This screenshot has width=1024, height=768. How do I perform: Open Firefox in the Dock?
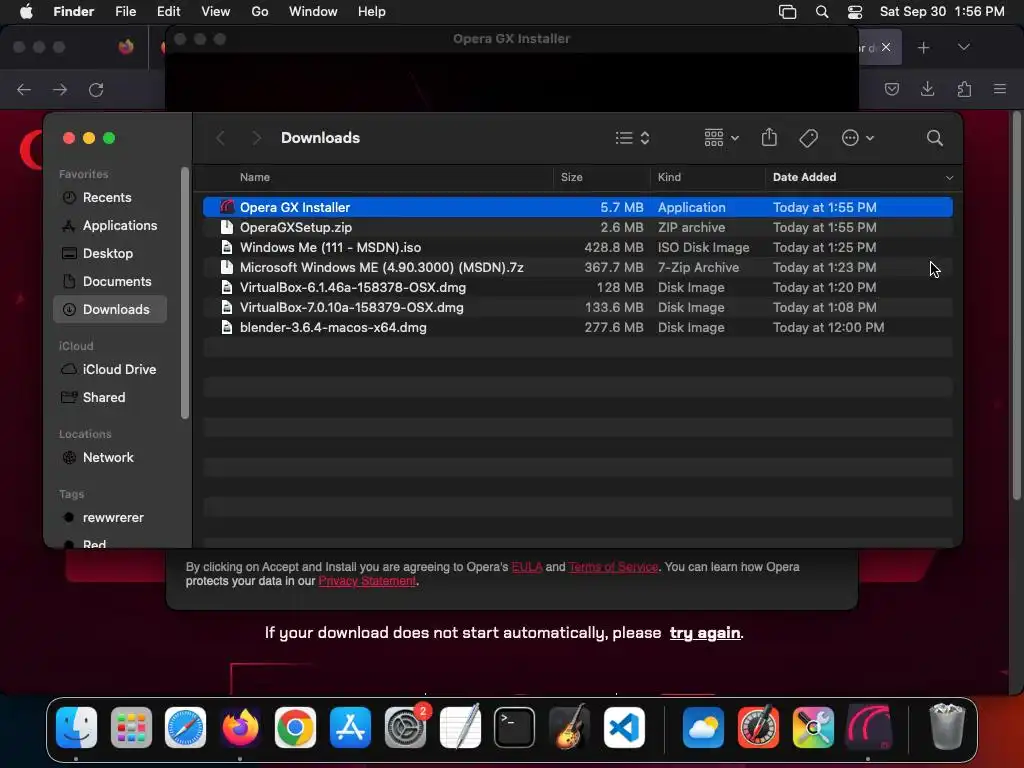(240, 727)
